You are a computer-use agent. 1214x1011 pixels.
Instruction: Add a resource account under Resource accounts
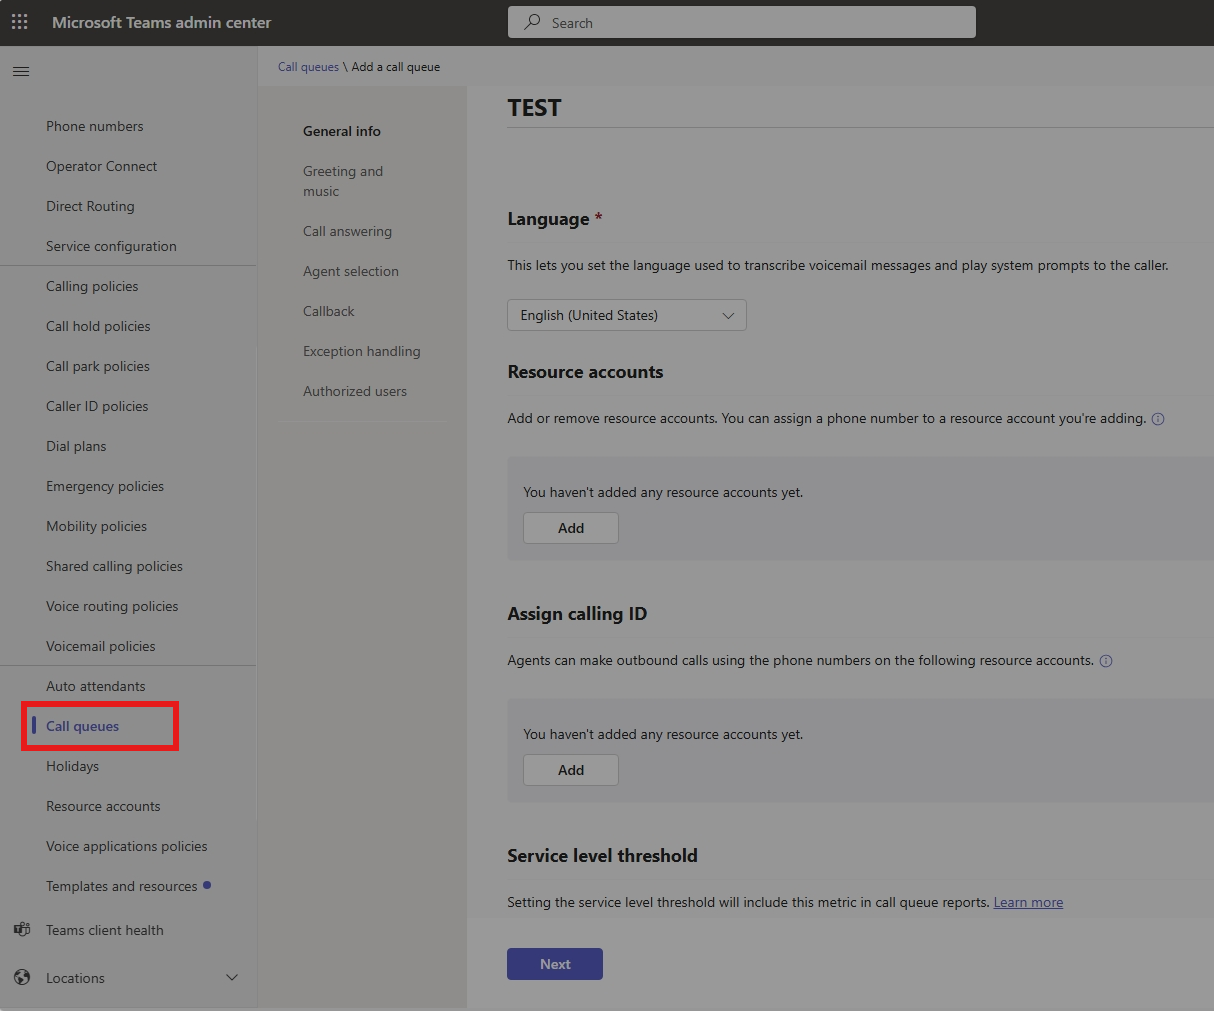(571, 528)
